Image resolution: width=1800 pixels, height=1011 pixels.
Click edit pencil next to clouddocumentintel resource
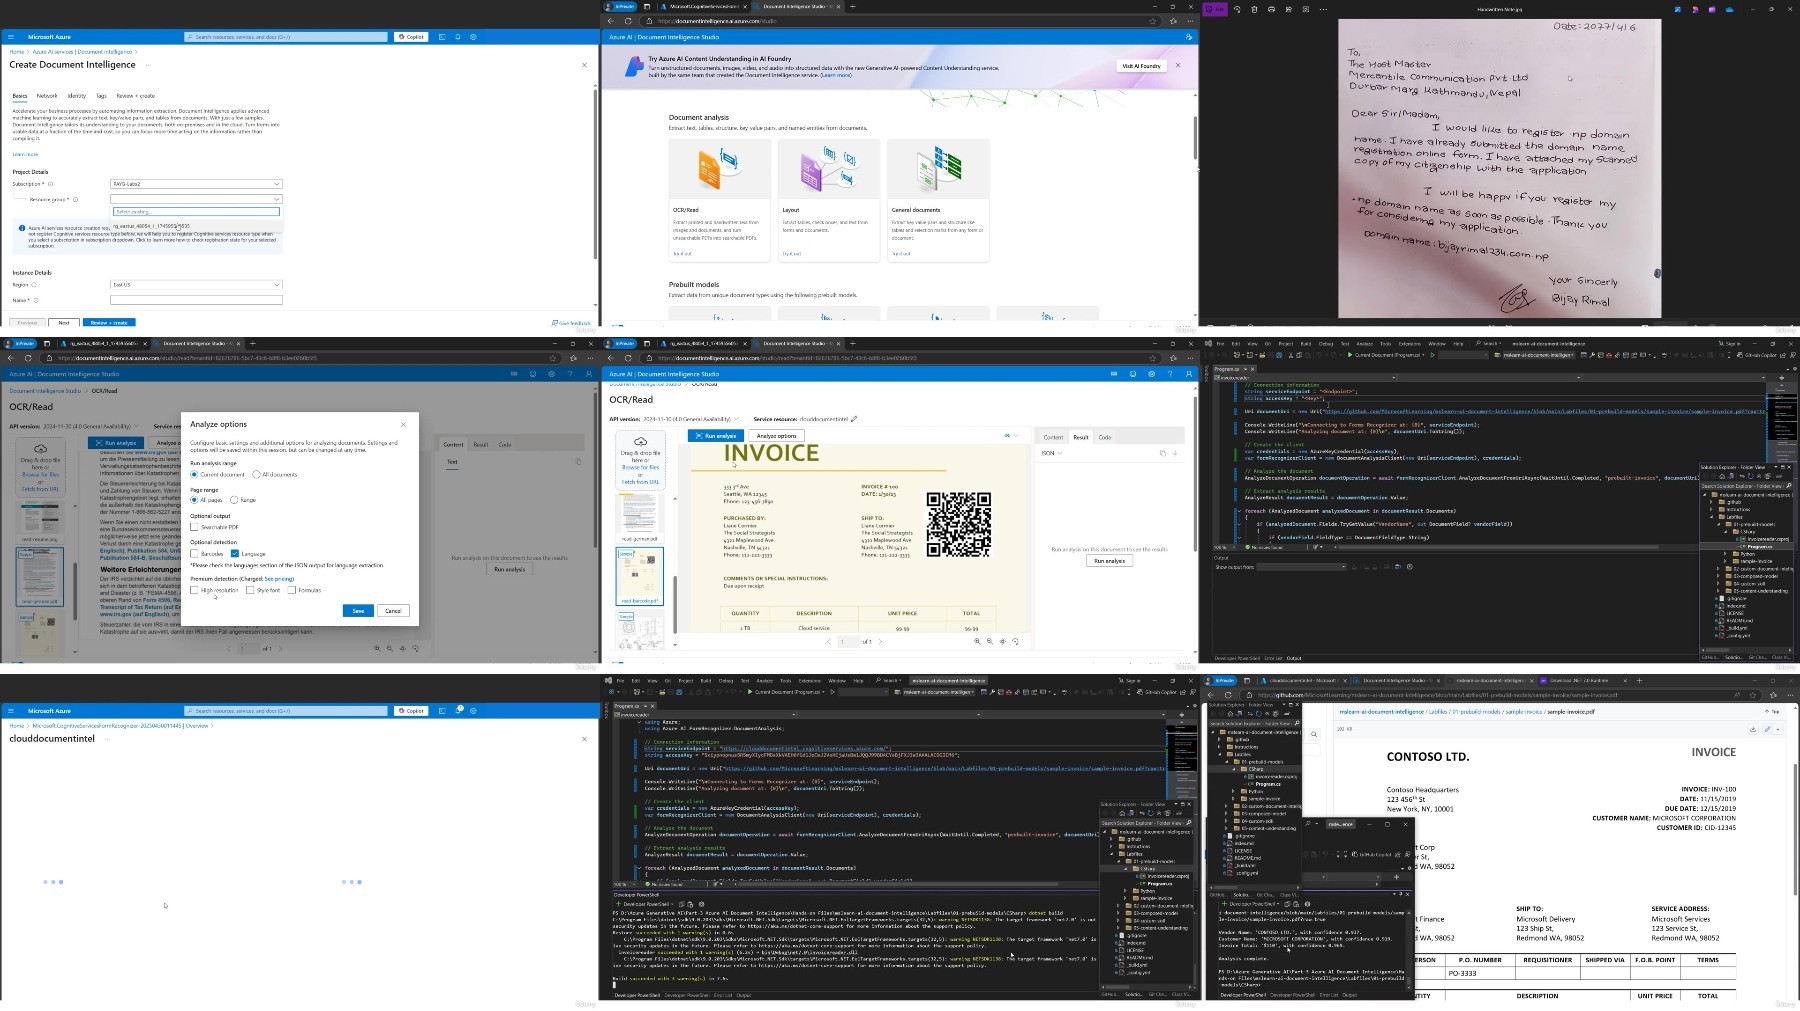[854, 419]
